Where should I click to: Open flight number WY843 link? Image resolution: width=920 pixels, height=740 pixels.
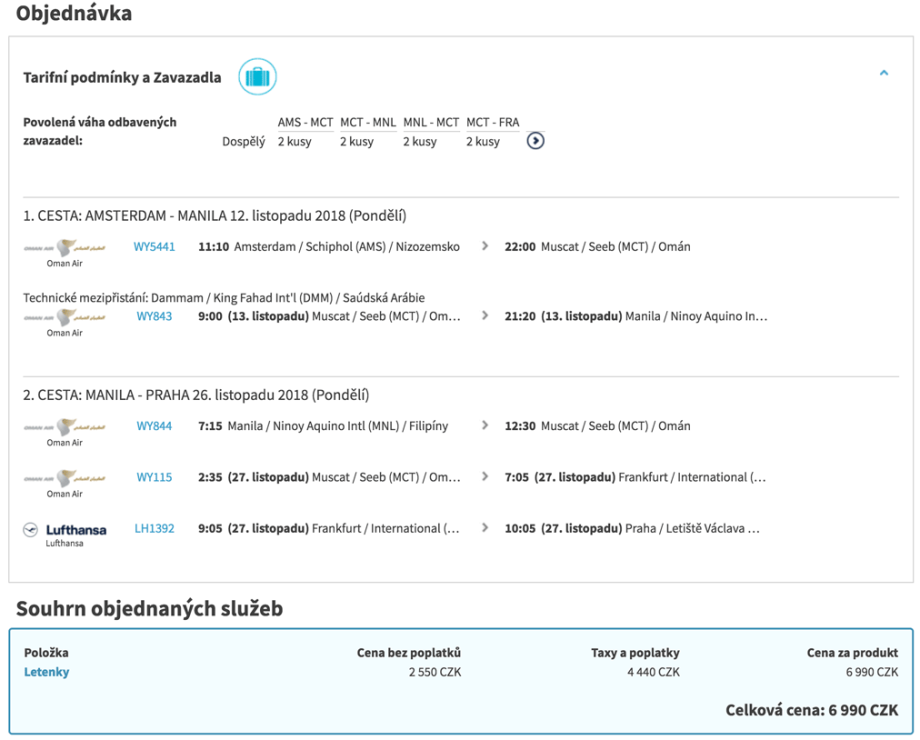click(x=154, y=316)
